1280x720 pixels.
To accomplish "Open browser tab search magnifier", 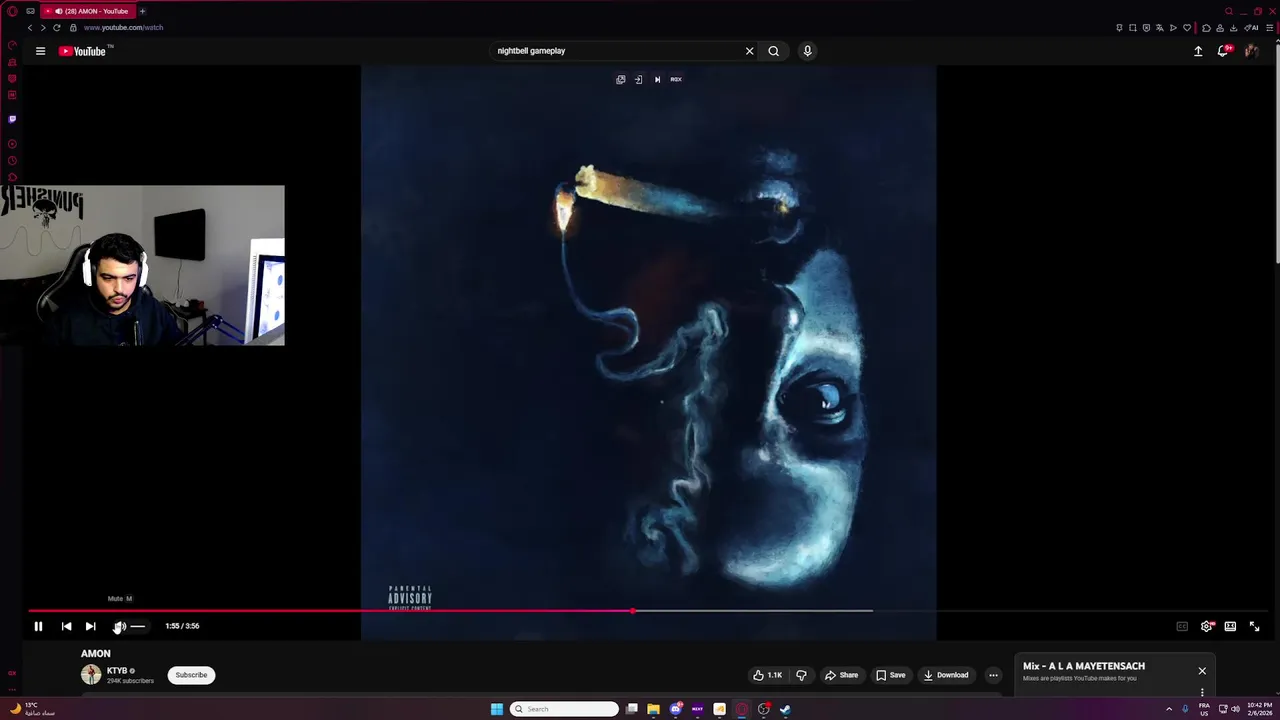I will [1229, 11].
